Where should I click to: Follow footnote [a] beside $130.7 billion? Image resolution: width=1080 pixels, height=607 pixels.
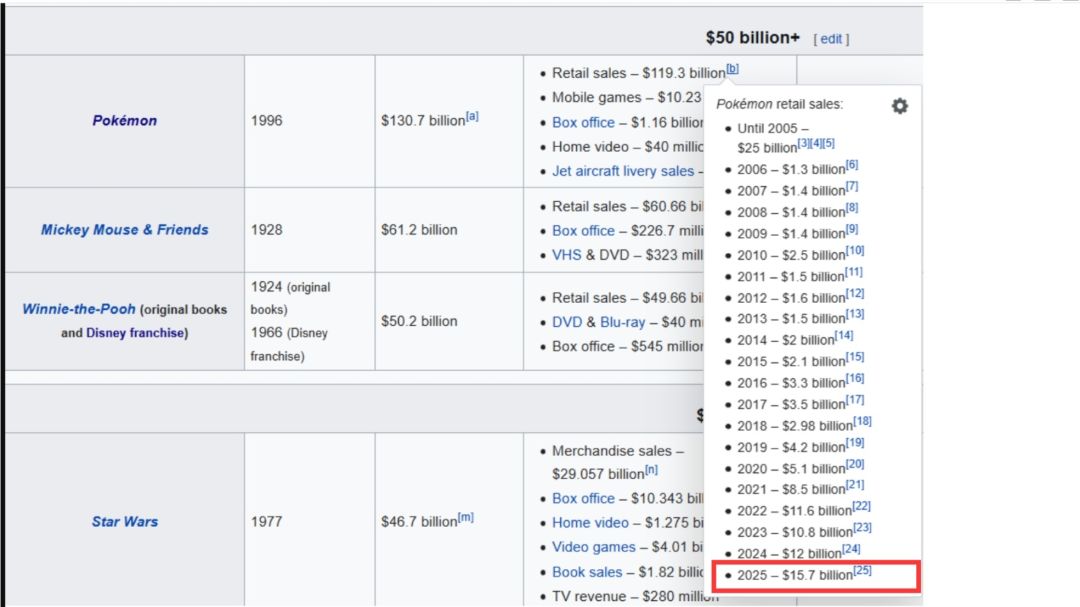[472, 116]
